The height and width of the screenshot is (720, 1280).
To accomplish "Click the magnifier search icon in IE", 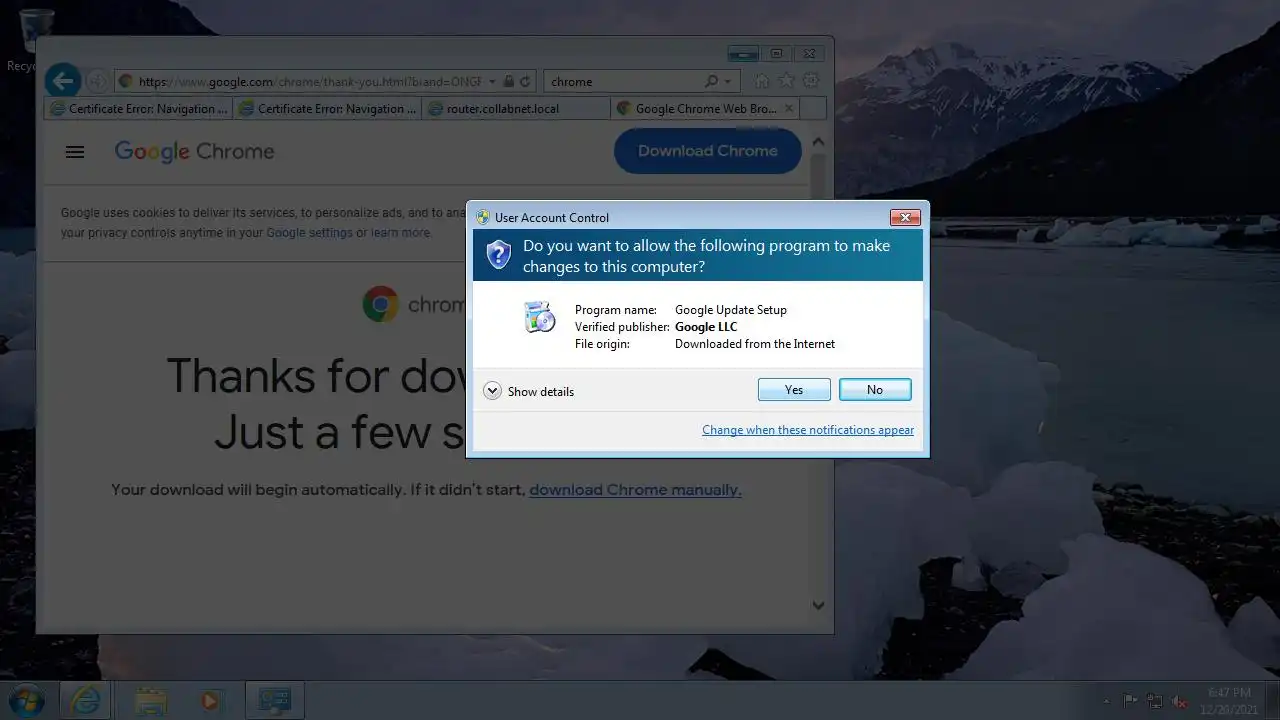I will pos(712,82).
